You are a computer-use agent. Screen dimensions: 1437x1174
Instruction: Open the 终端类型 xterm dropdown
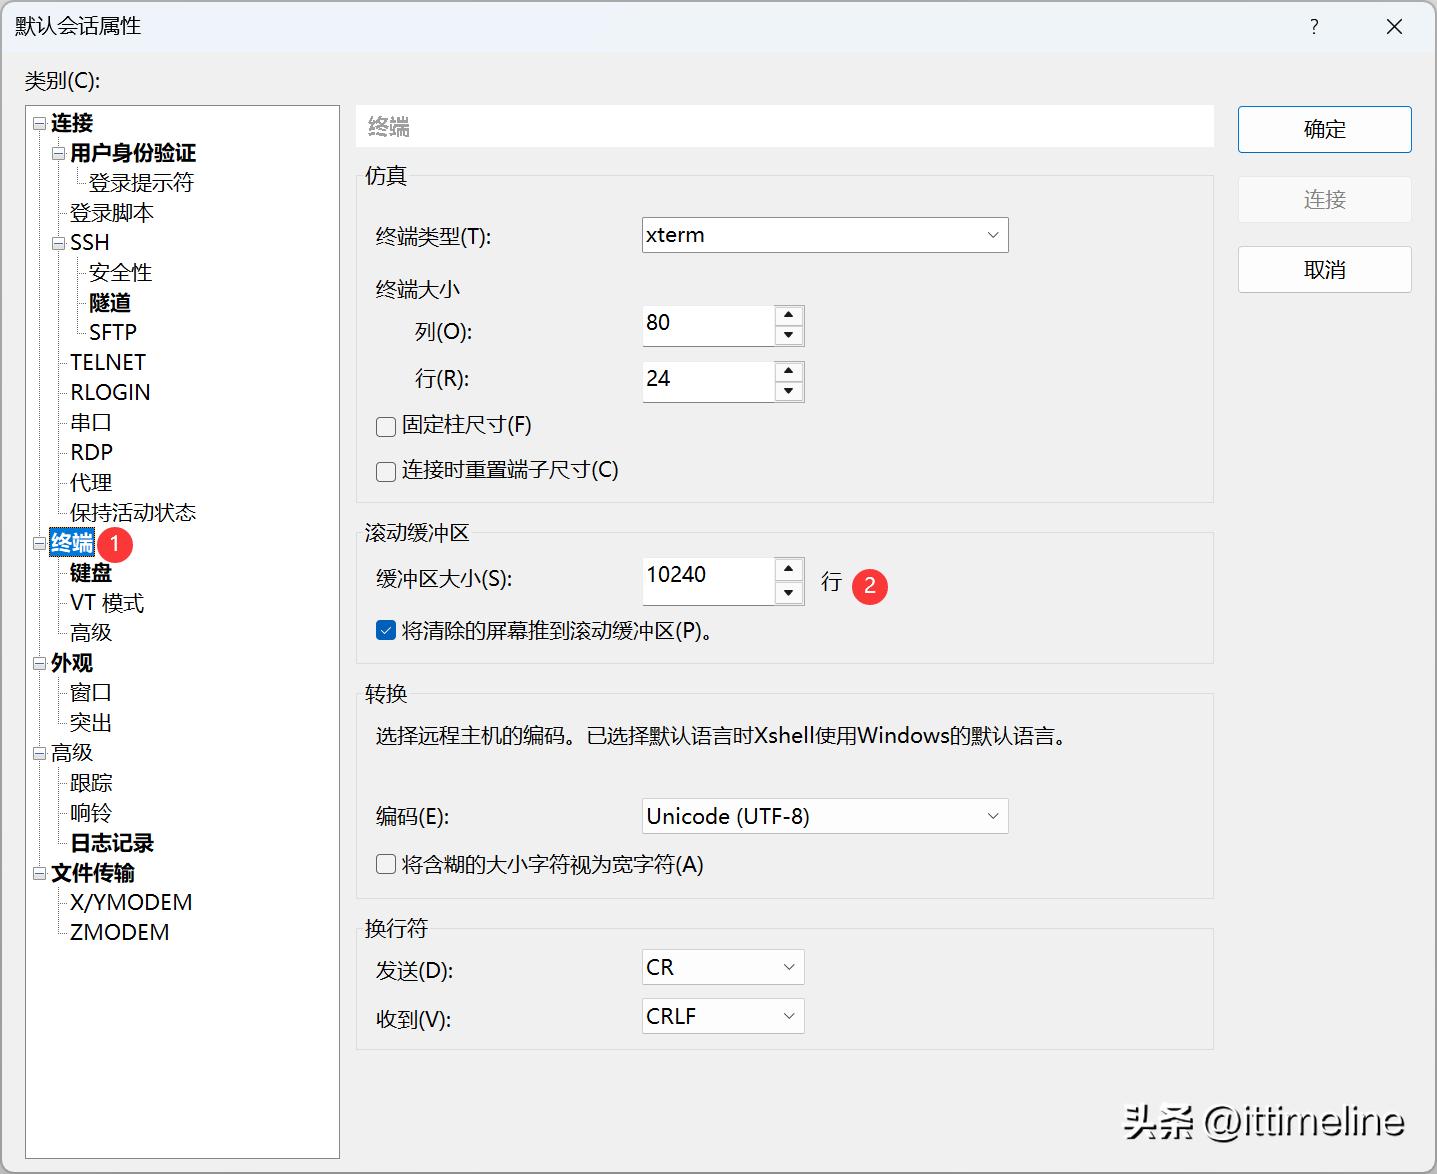[x=824, y=235]
